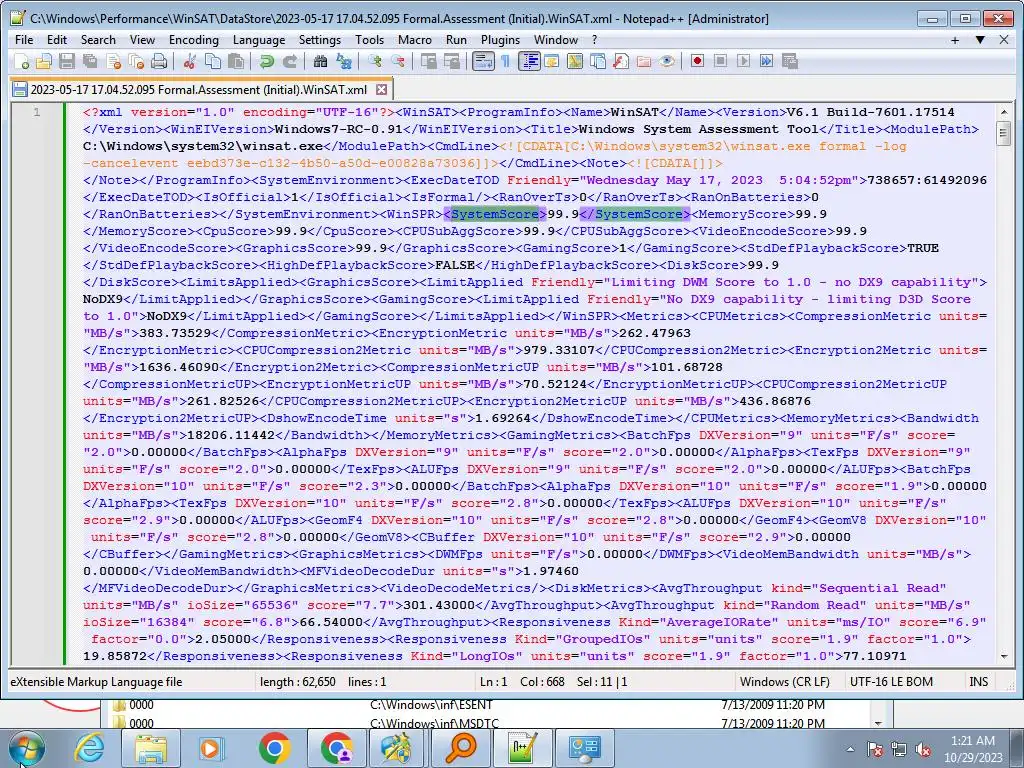
Task: Click the INS status bar indicator
Action: (x=978, y=682)
